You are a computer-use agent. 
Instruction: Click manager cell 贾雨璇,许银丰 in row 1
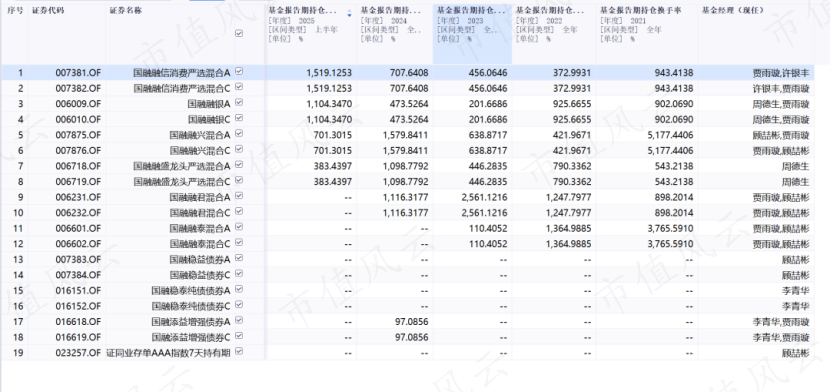(x=781, y=72)
